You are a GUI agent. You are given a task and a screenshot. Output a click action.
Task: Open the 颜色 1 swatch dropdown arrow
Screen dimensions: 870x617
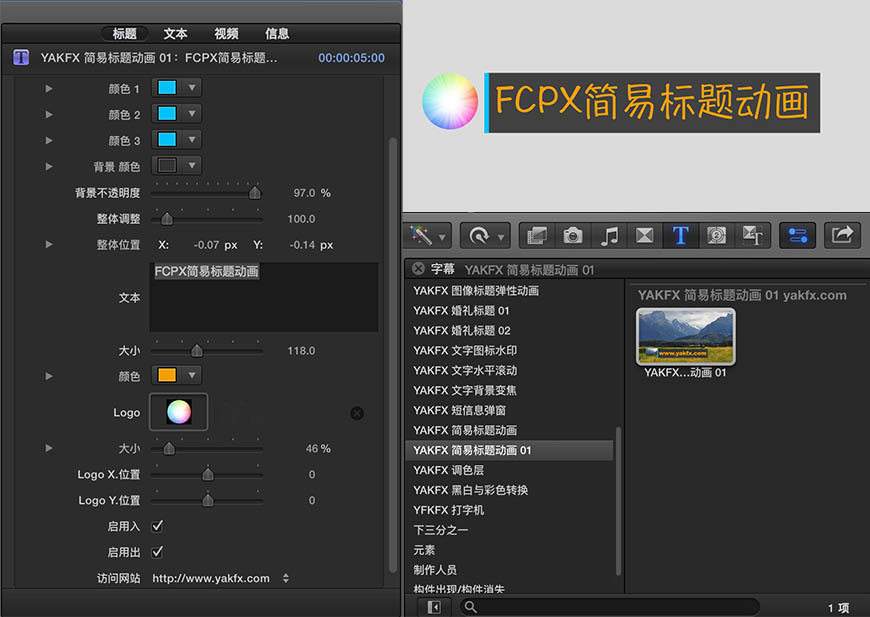(x=192, y=88)
